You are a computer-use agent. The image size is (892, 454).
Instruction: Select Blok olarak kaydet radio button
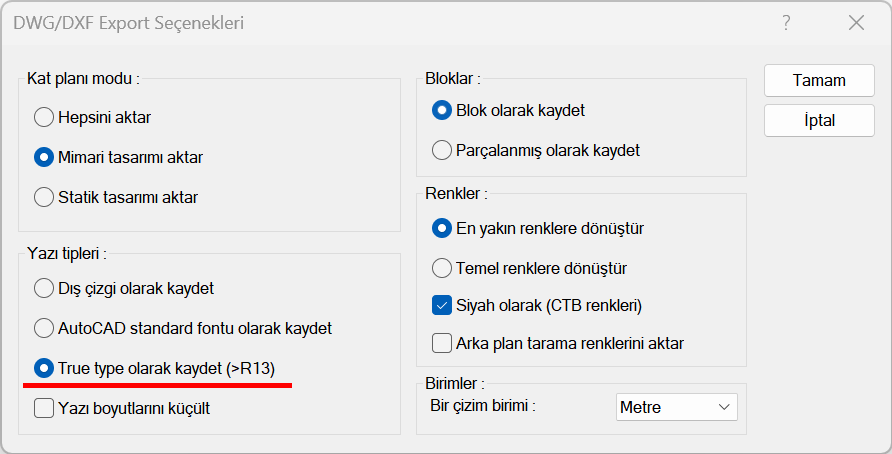click(442, 110)
